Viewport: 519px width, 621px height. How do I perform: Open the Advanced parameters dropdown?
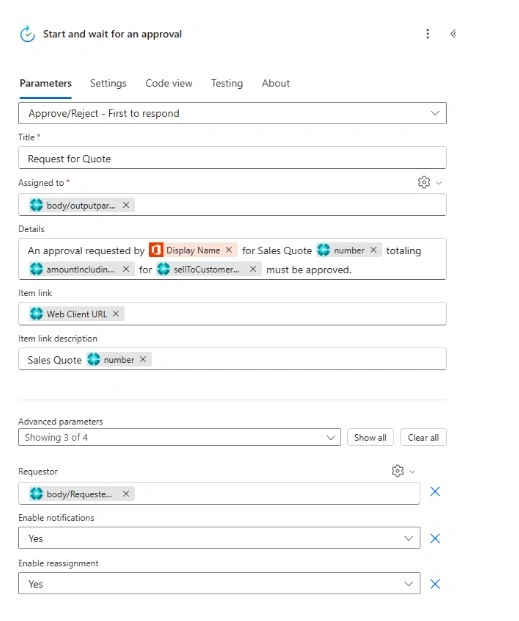tap(179, 437)
